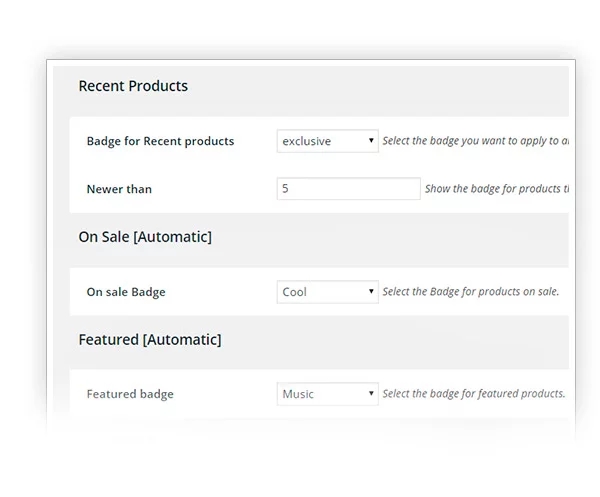Click the Featured [Automatic] section heading
The image size is (600, 497).
click(x=150, y=340)
